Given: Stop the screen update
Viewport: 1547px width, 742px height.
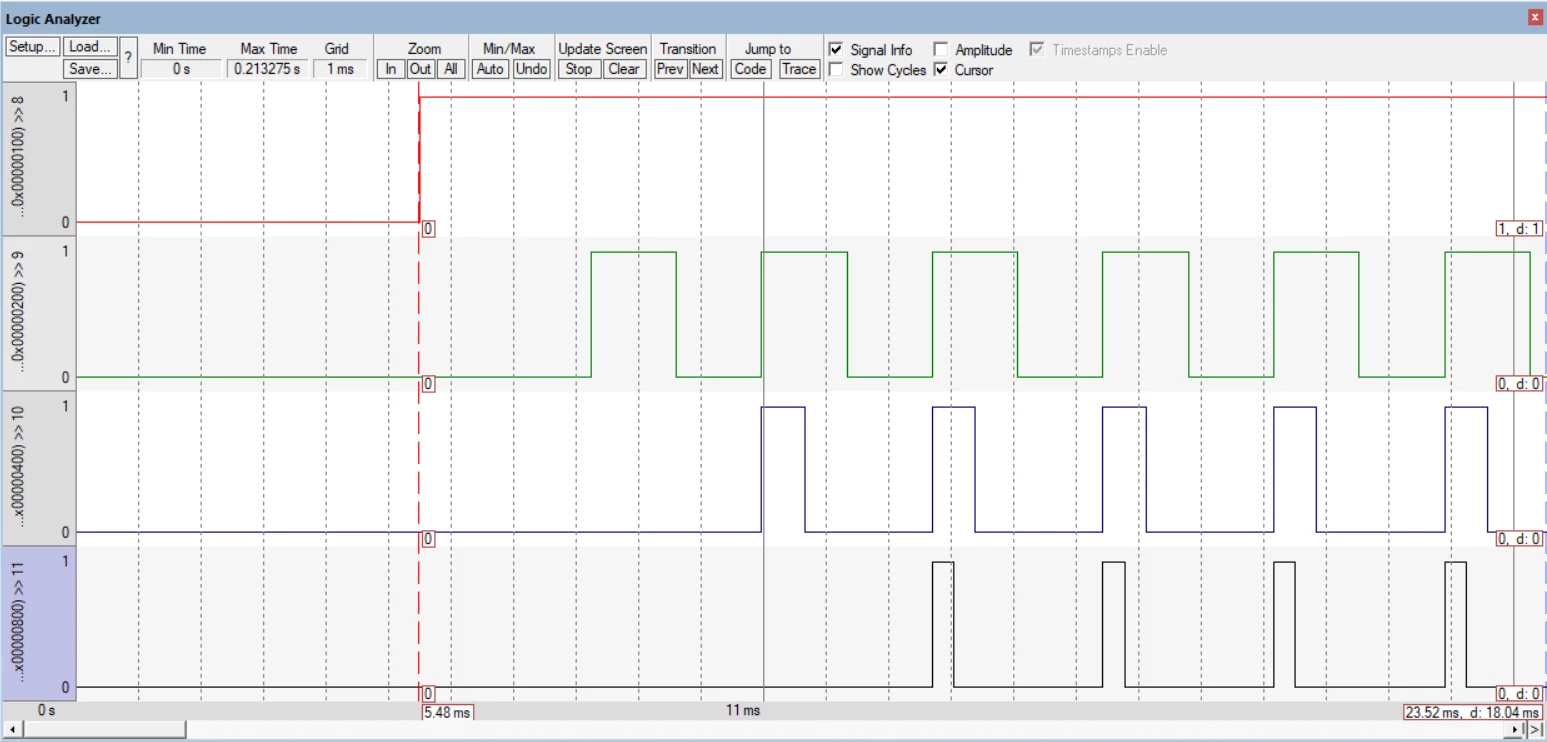Looking at the screenshot, I should click(x=579, y=69).
